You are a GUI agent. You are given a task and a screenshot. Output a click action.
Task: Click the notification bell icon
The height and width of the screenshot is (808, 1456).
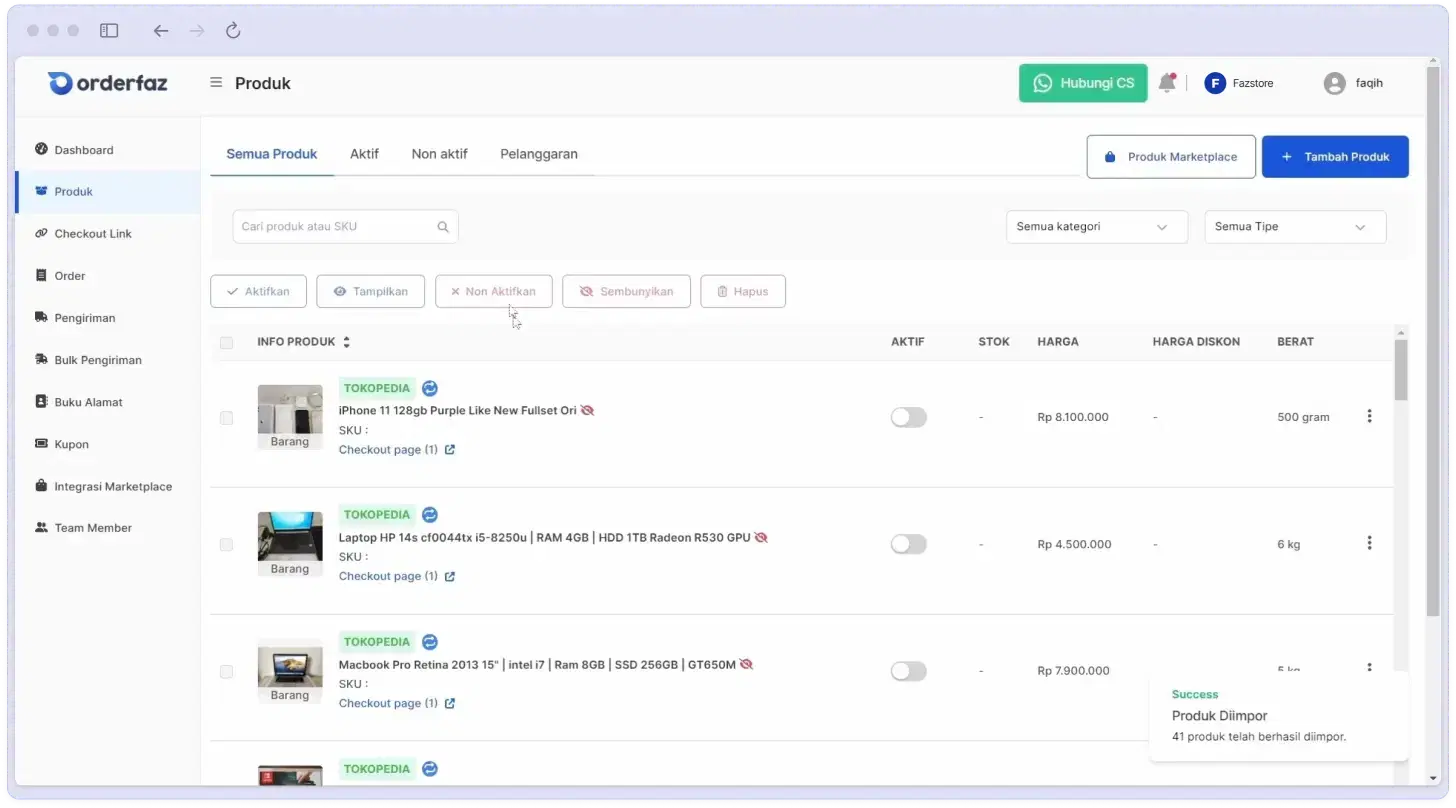click(1166, 83)
